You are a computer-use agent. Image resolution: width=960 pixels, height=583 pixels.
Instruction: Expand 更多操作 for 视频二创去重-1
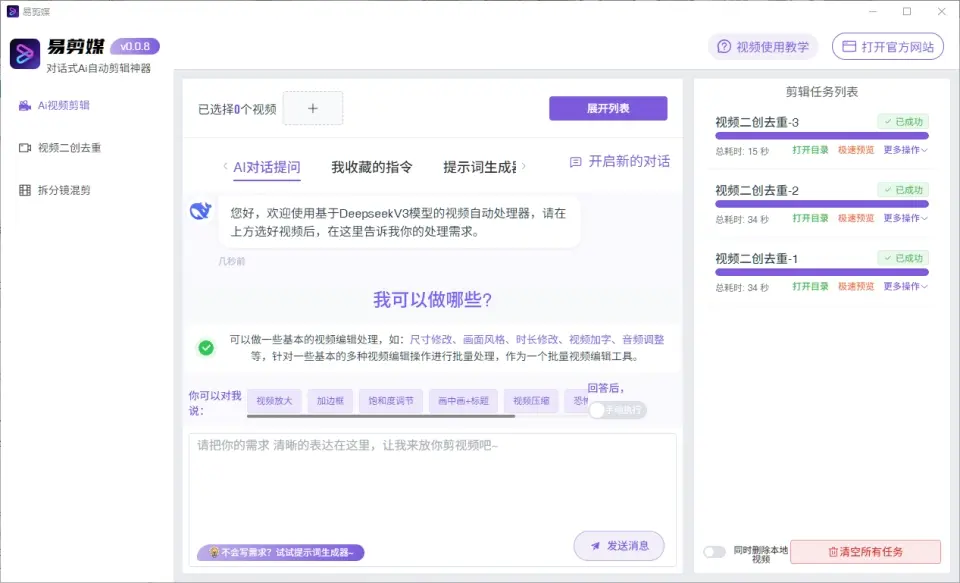pyautogui.click(x=905, y=286)
